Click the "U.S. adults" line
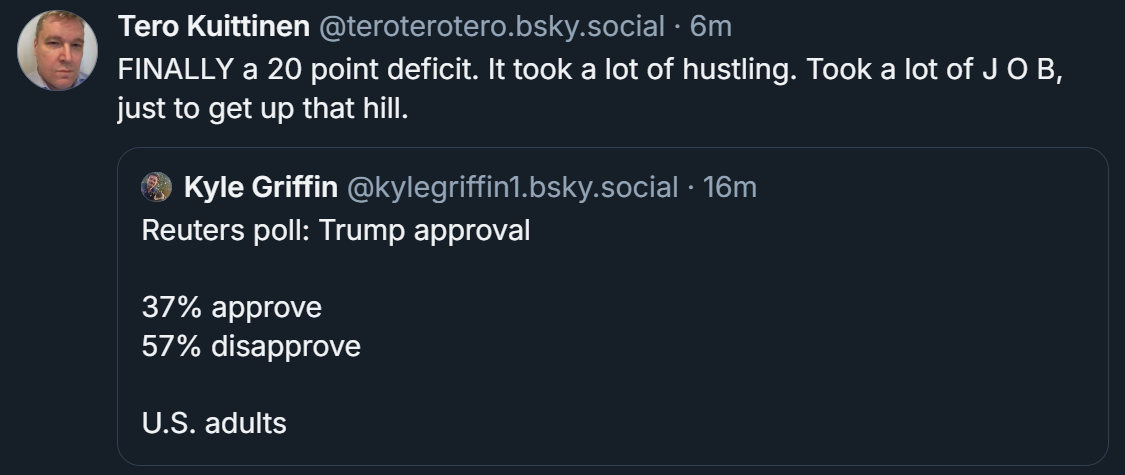Image resolution: width=1125 pixels, height=475 pixels. [214, 422]
